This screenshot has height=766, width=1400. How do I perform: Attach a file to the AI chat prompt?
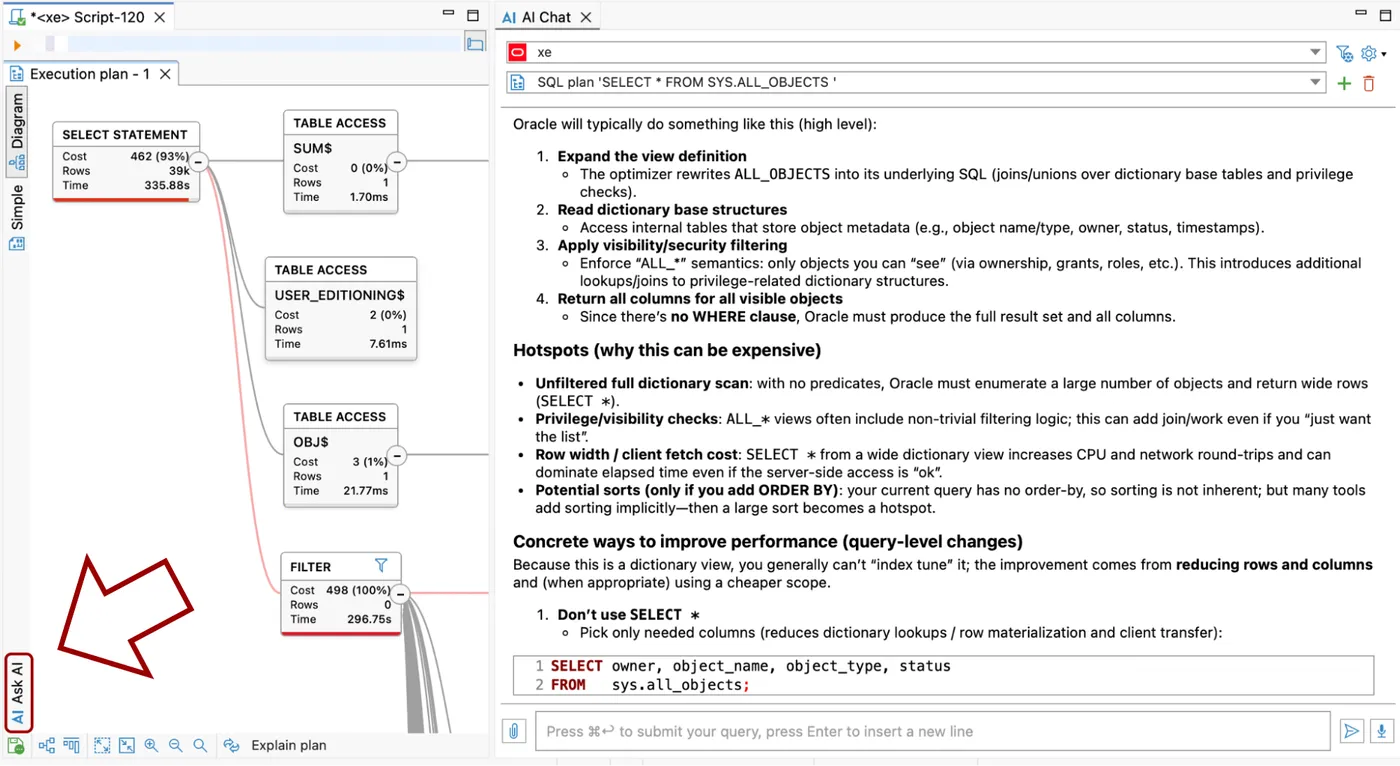[x=513, y=731]
